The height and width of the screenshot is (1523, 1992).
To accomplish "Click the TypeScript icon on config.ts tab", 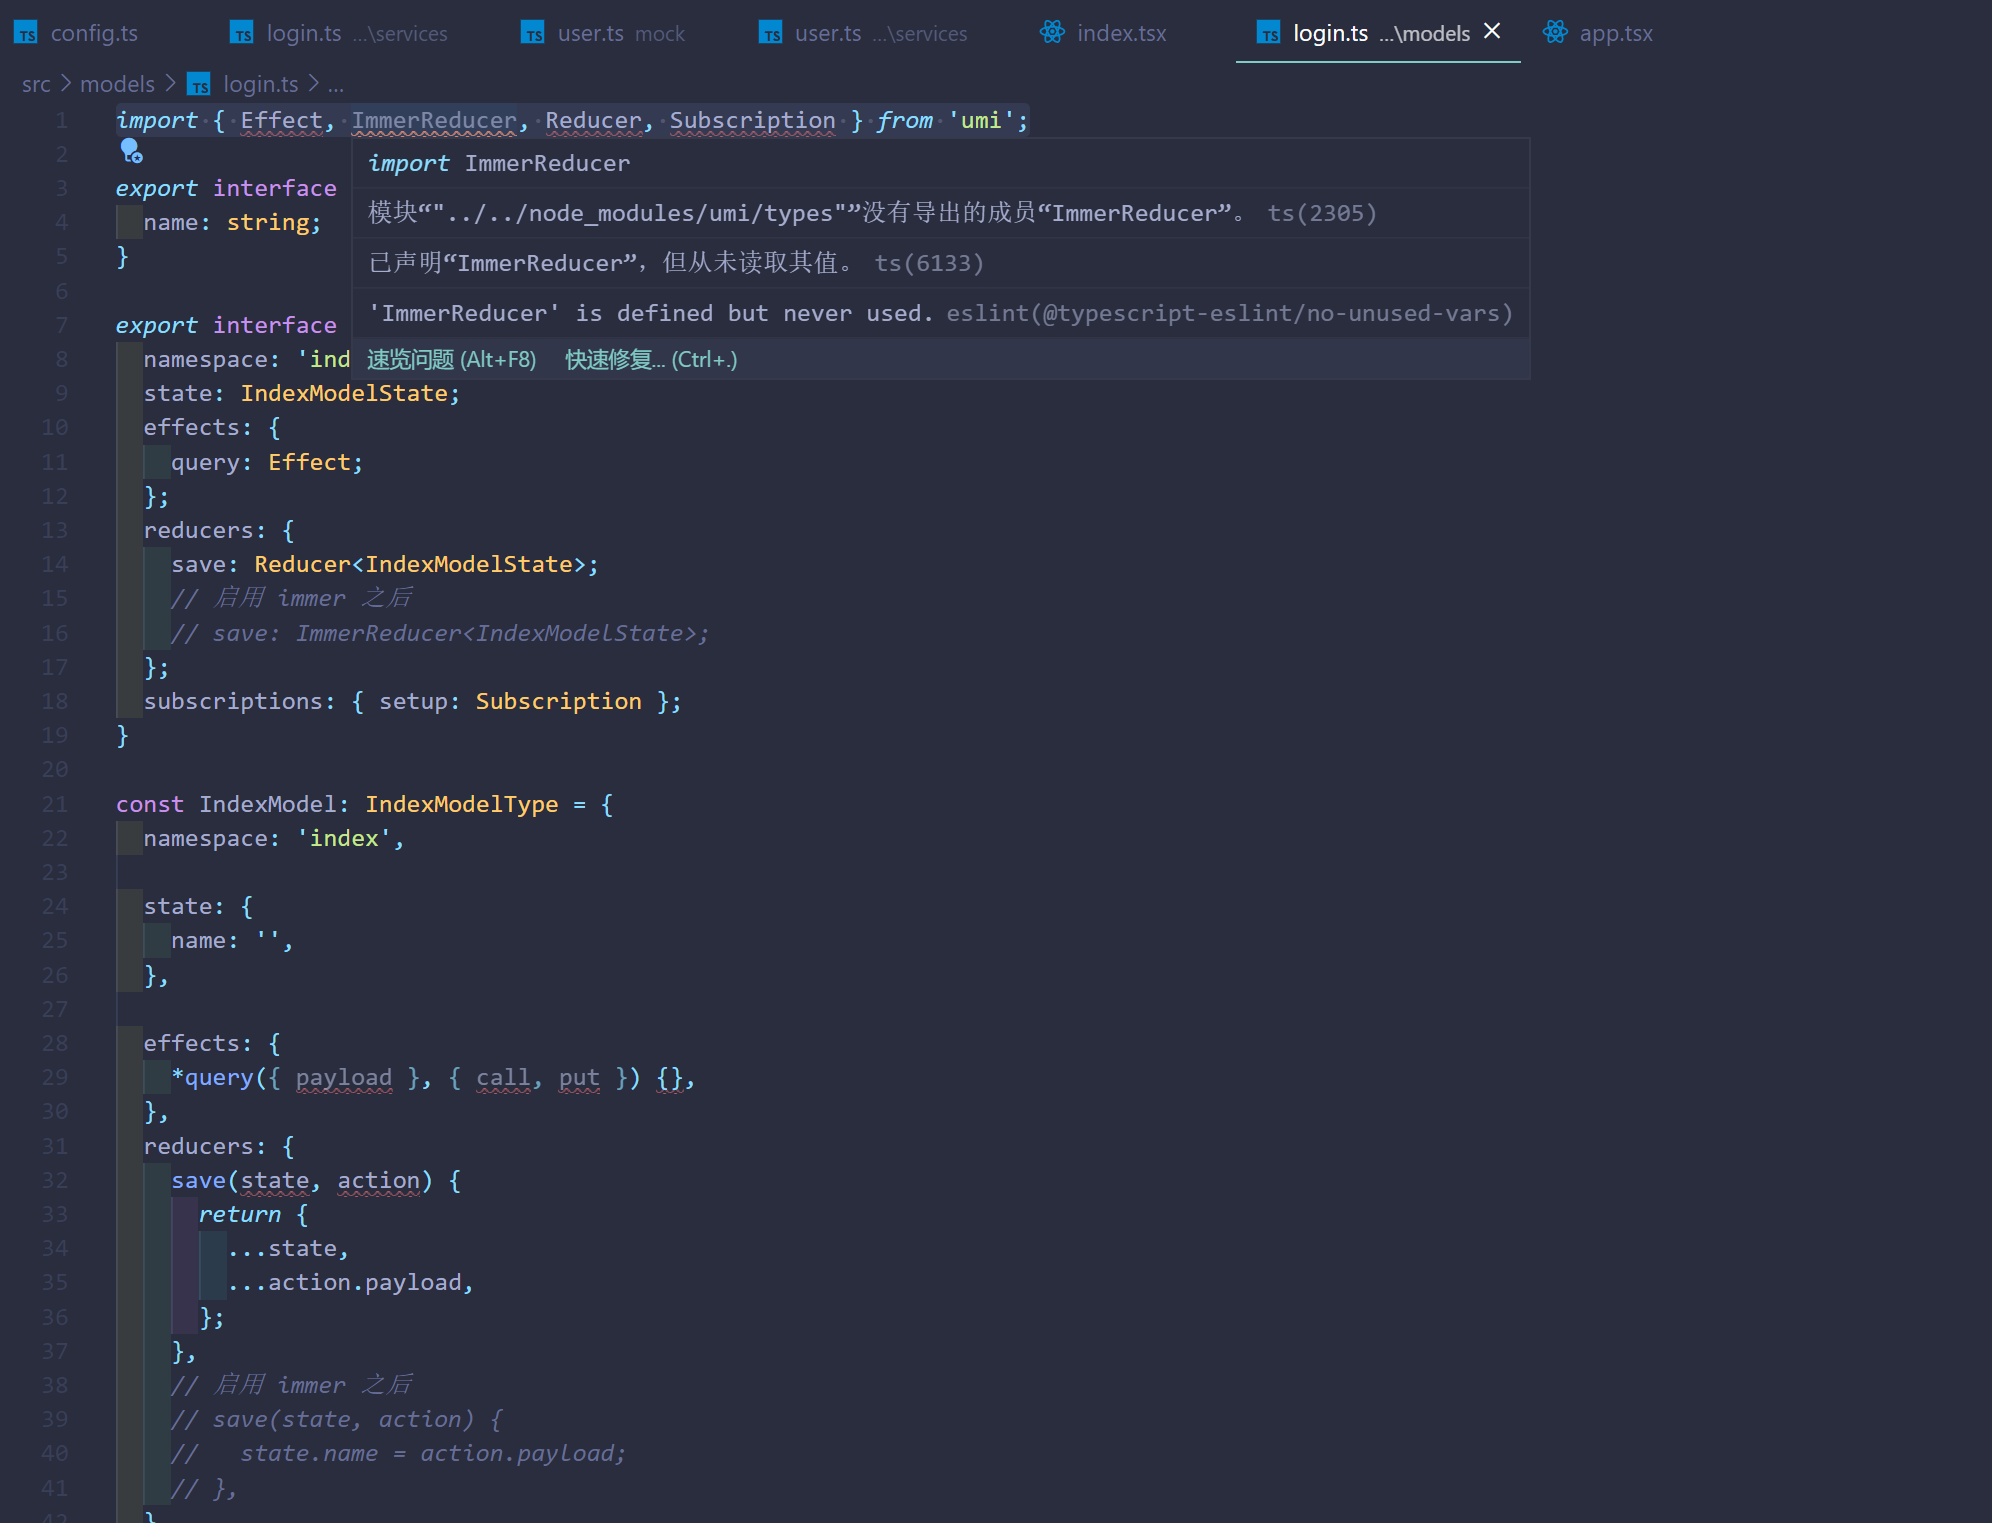I will pyautogui.click(x=26, y=32).
